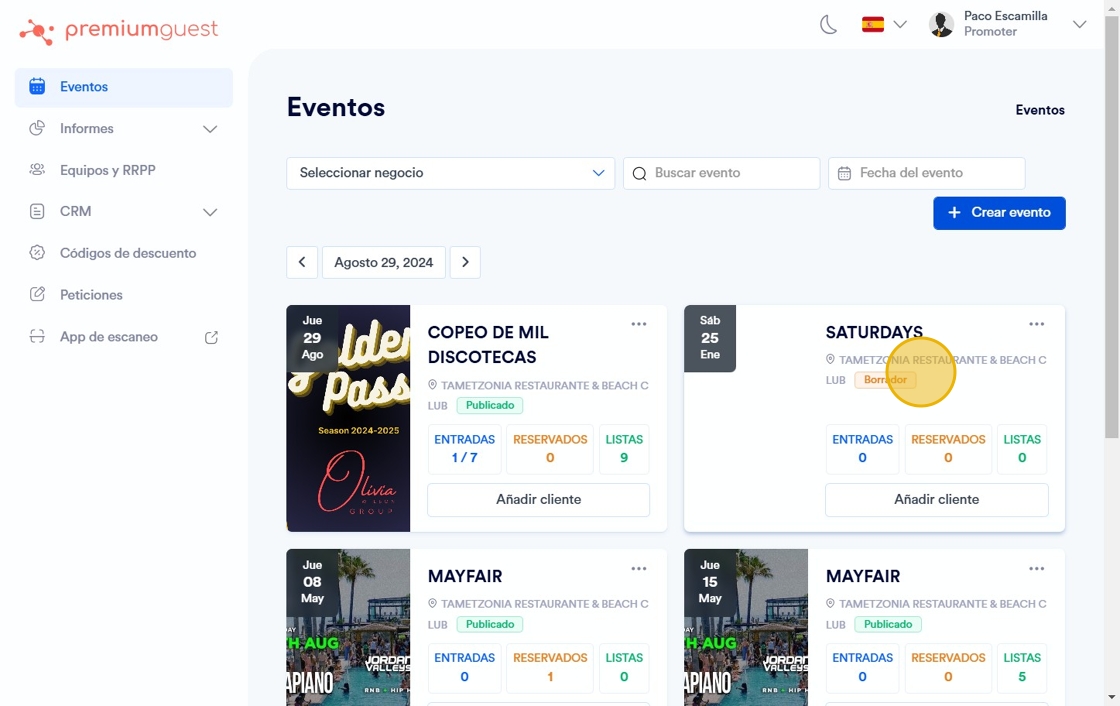1120x706 pixels.
Task: Click Añadir cliente for COPEO DE MIL DISCOTECAS
Action: (539, 499)
